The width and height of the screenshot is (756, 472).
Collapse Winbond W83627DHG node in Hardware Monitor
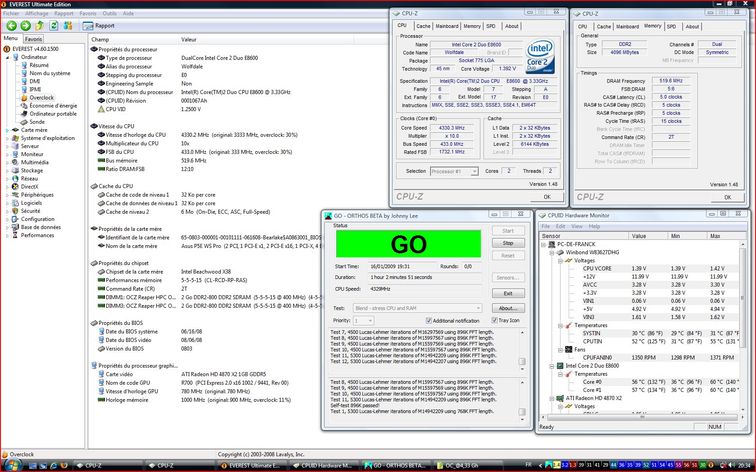coord(553,253)
